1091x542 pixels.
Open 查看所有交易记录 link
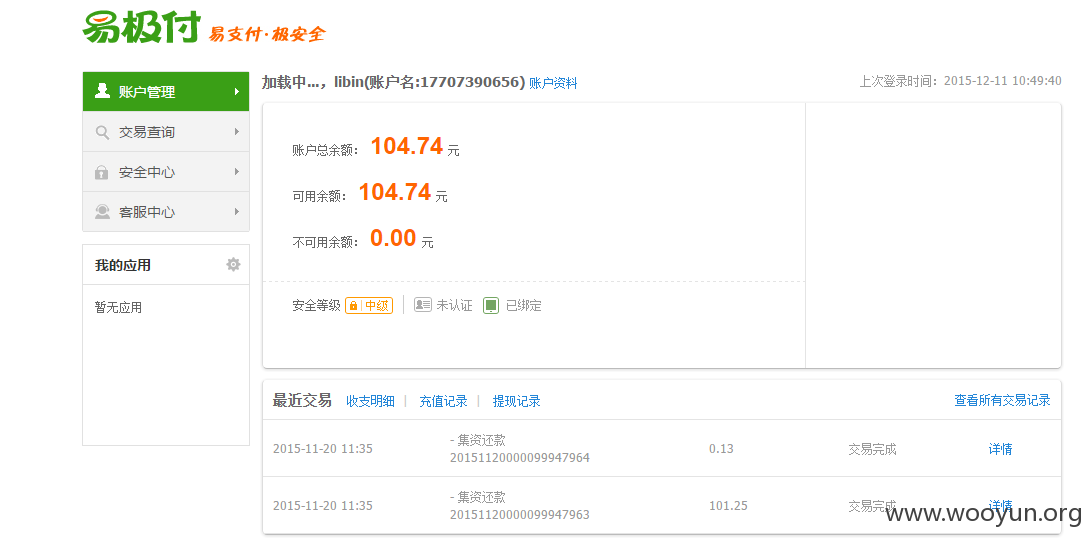(1002, 400)
